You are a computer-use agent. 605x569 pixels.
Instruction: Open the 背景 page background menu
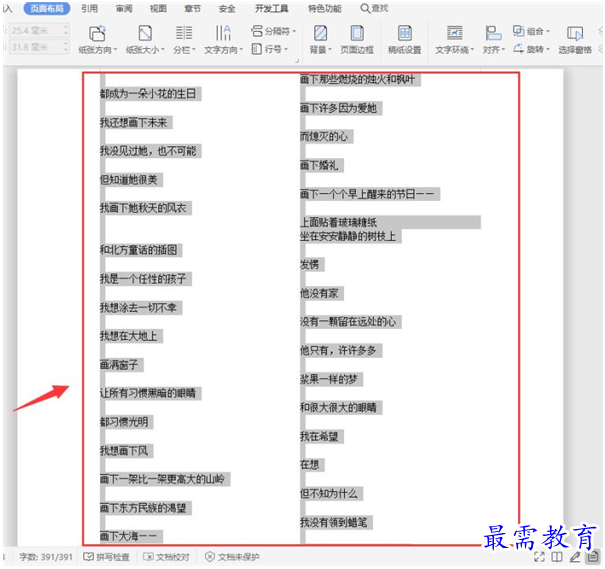pyautogui.click(x=320, y=40)
